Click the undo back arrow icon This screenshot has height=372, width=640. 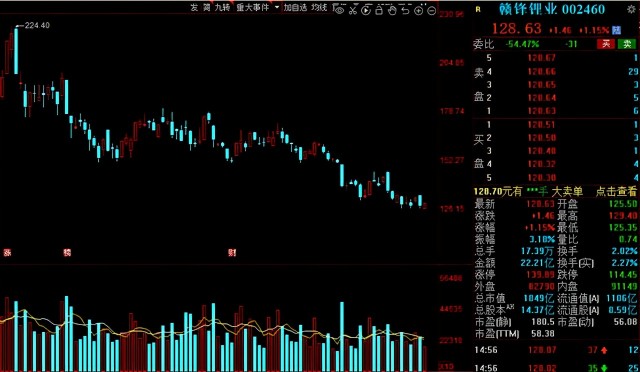click(405, 11)
